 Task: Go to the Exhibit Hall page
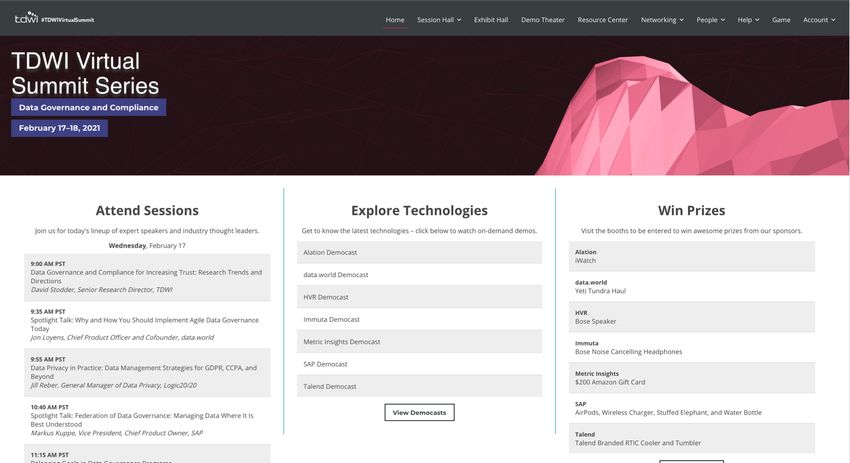pos(491,20)
